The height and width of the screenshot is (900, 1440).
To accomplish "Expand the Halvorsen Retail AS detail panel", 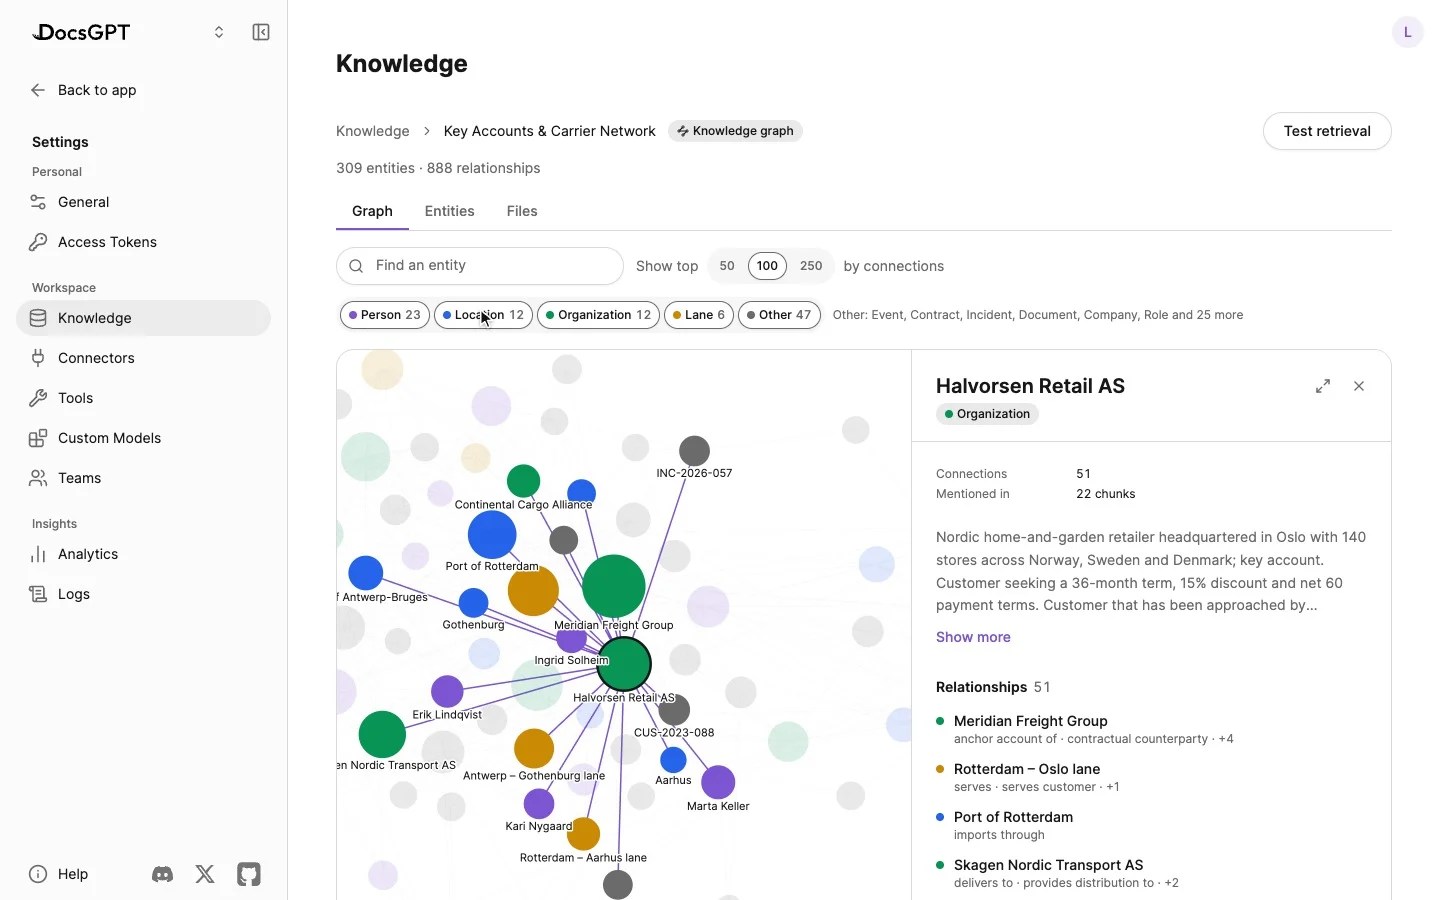I will [x=1323, y=386].
